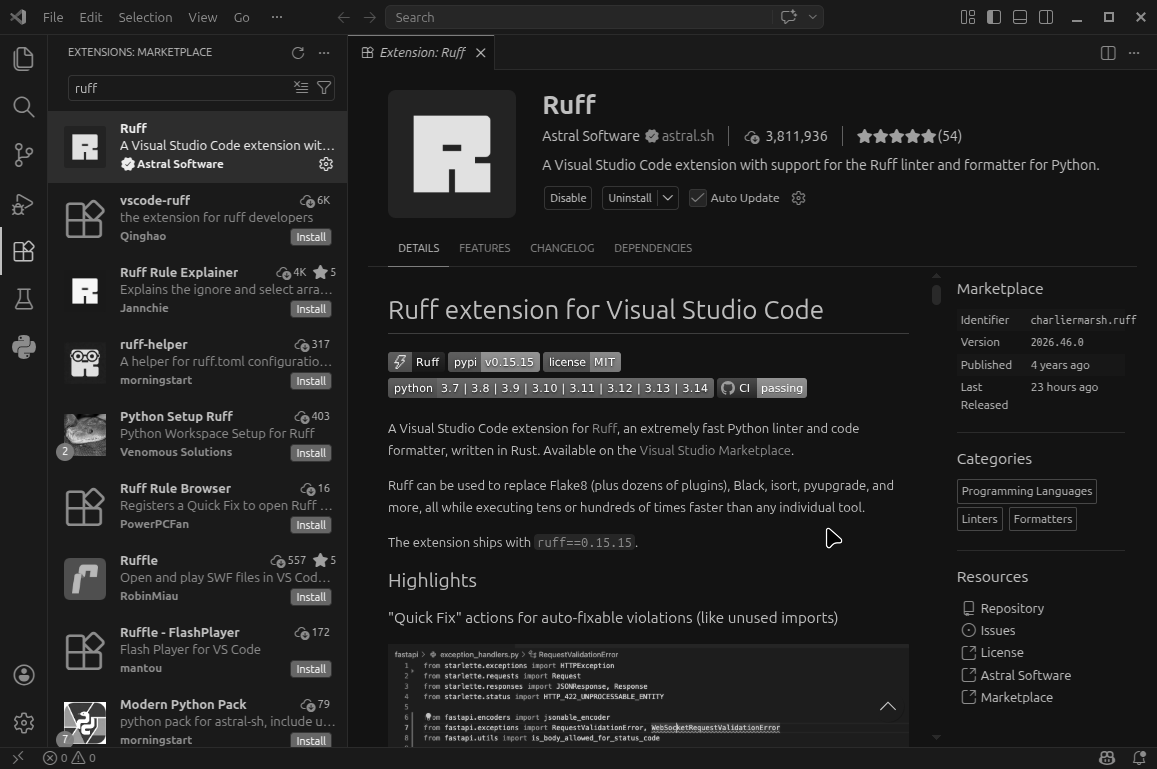Open the Selection menu
Viewport: 1157px width, 769px height.
click(145, 17)
